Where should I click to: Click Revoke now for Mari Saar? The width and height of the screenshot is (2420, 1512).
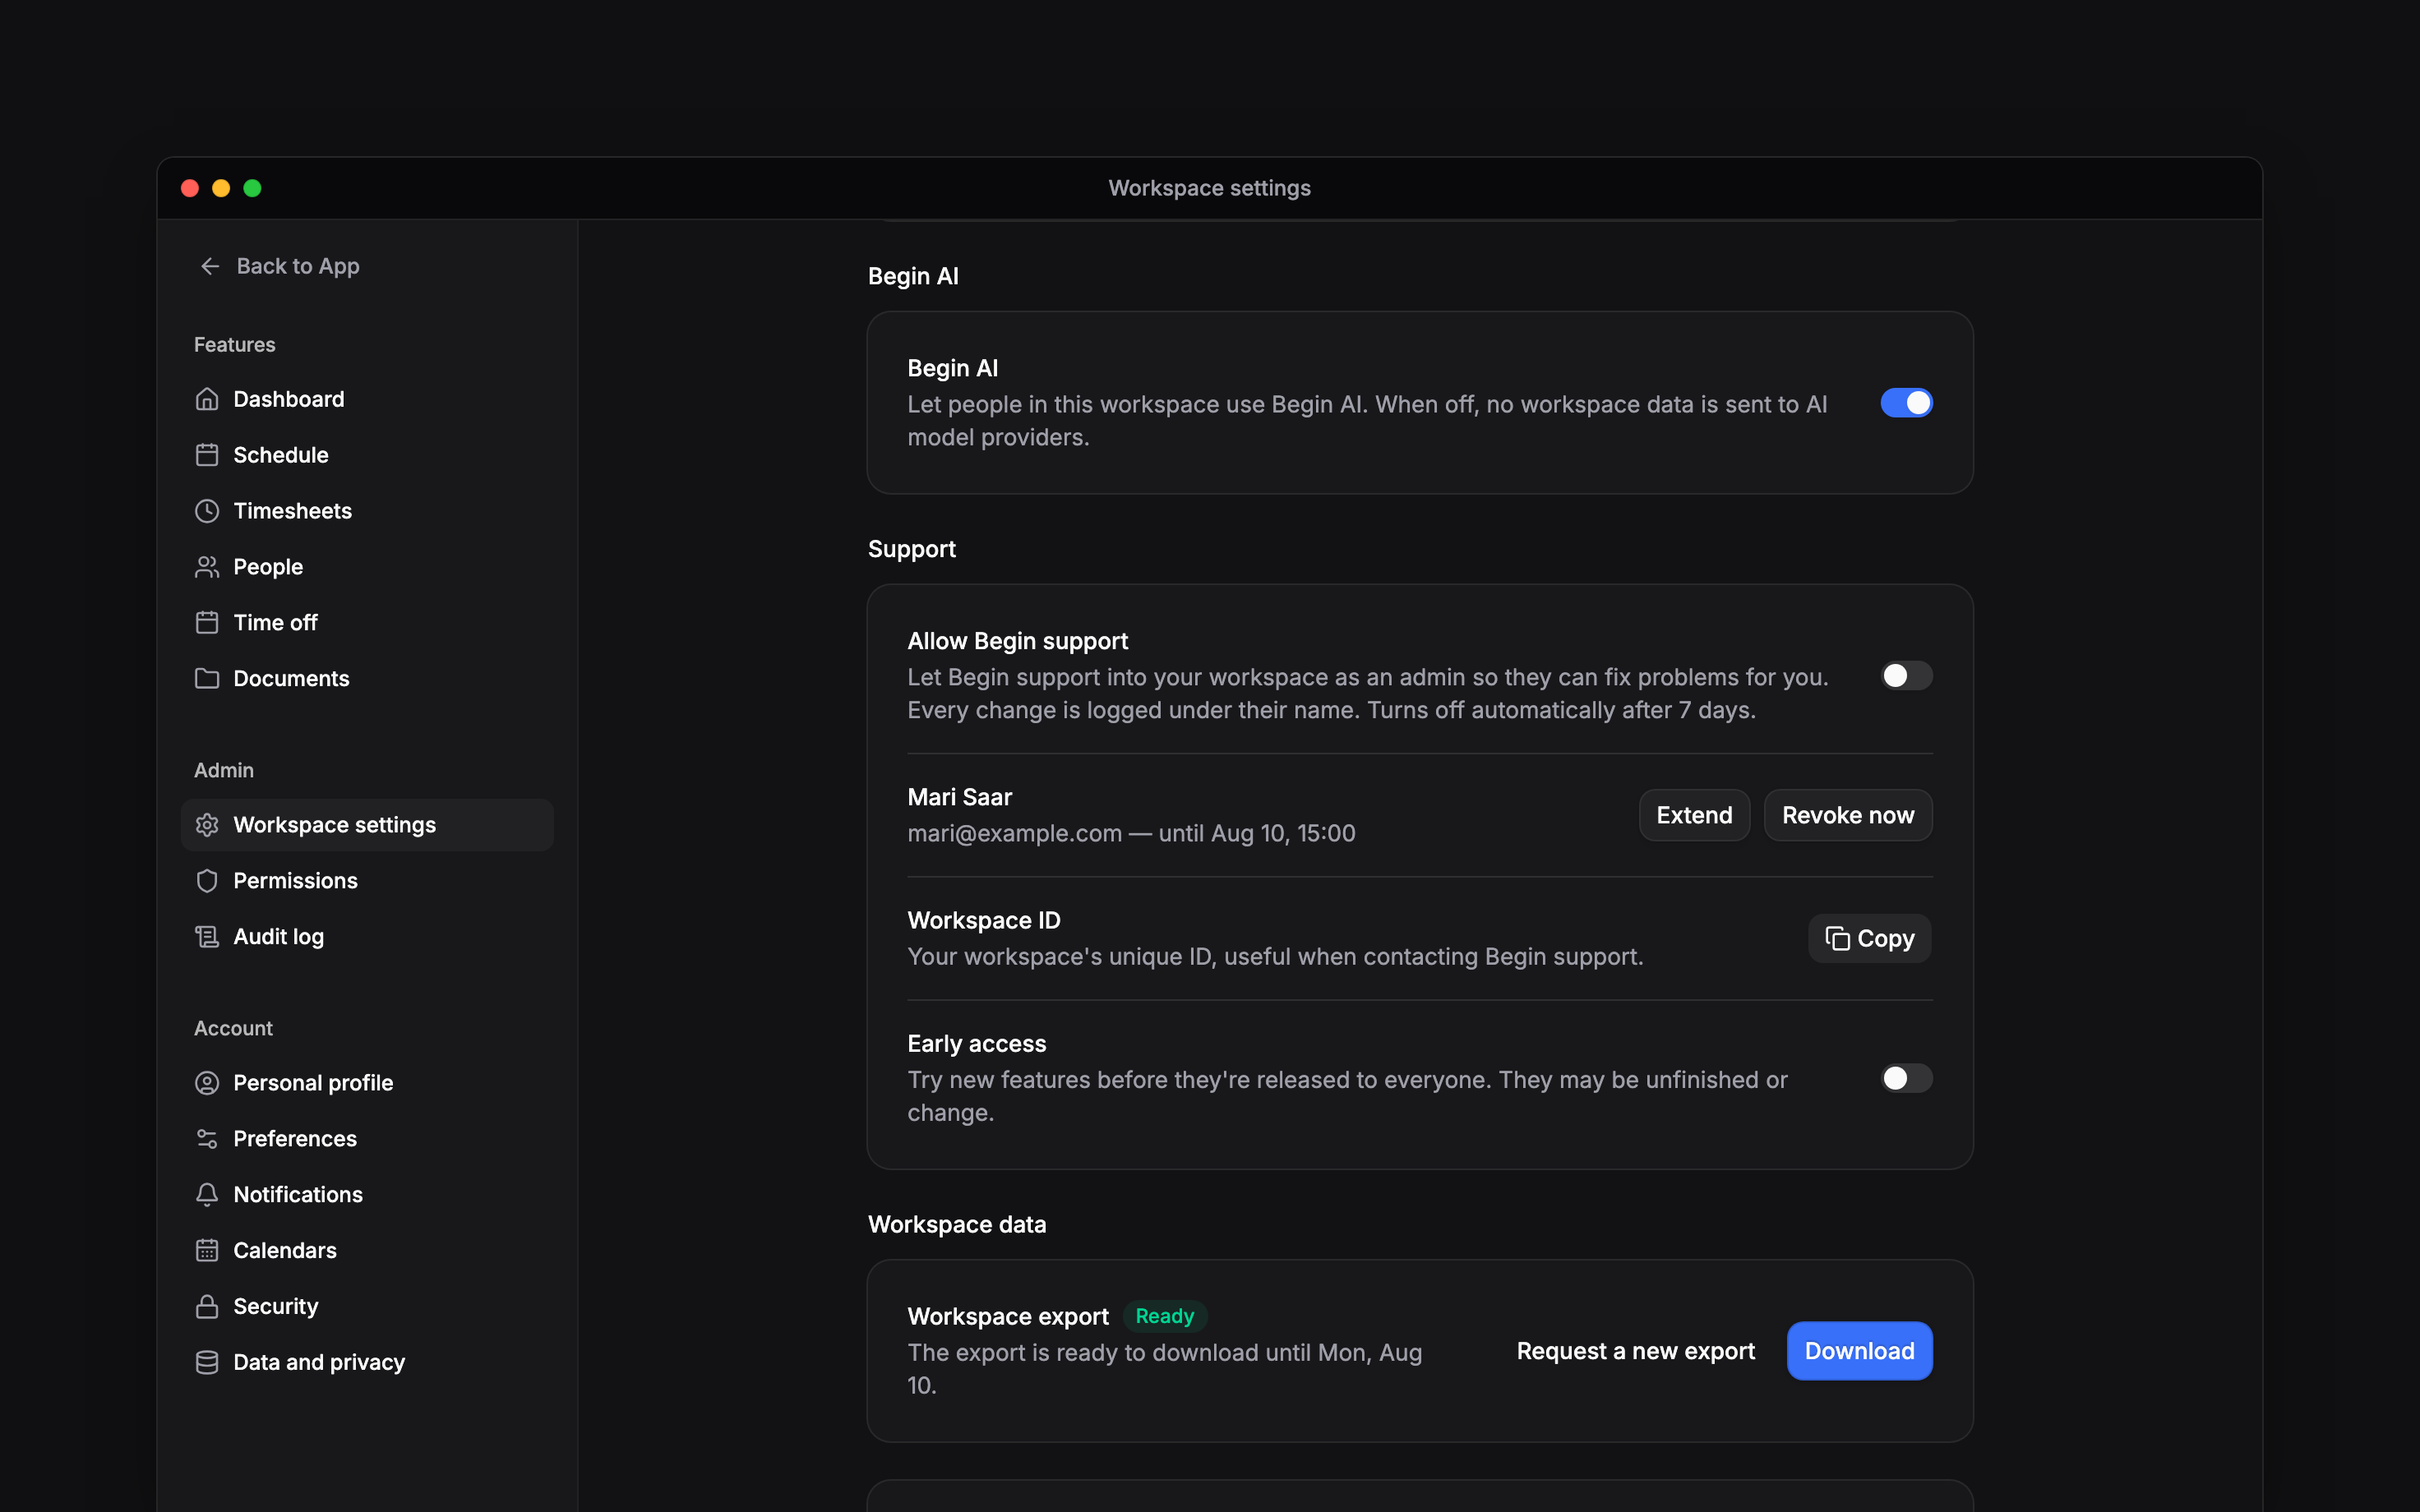point(1848,815)
